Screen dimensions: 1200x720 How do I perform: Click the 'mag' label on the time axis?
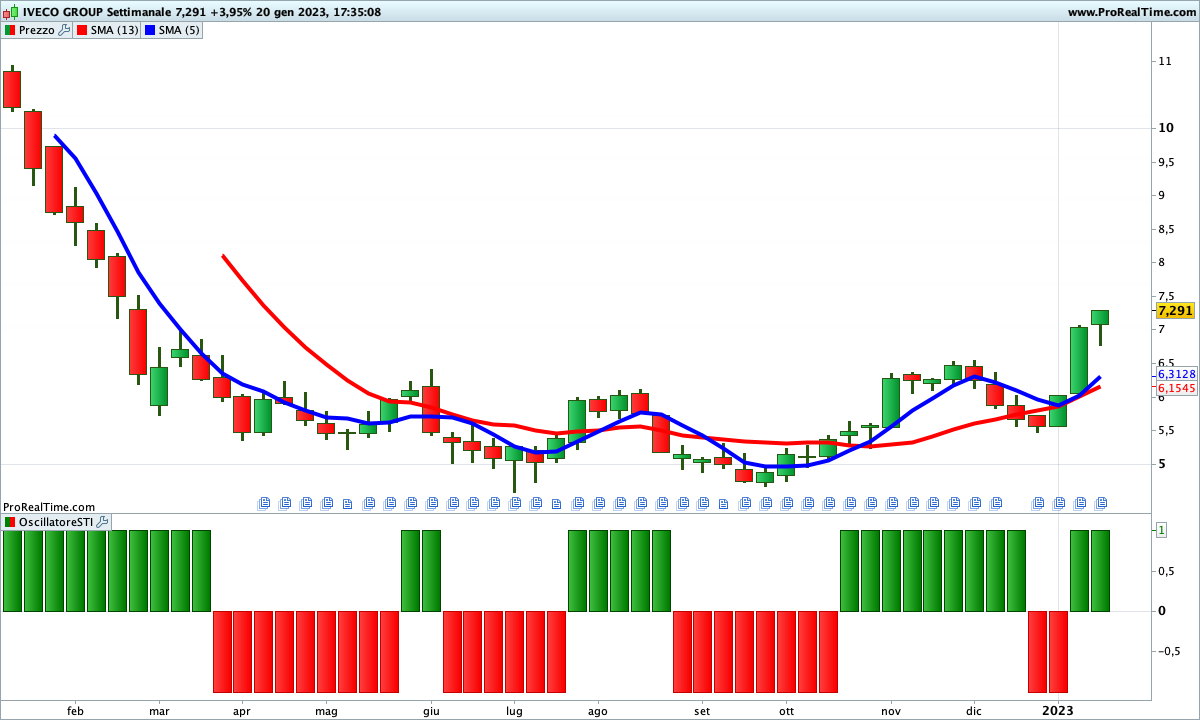326,711
